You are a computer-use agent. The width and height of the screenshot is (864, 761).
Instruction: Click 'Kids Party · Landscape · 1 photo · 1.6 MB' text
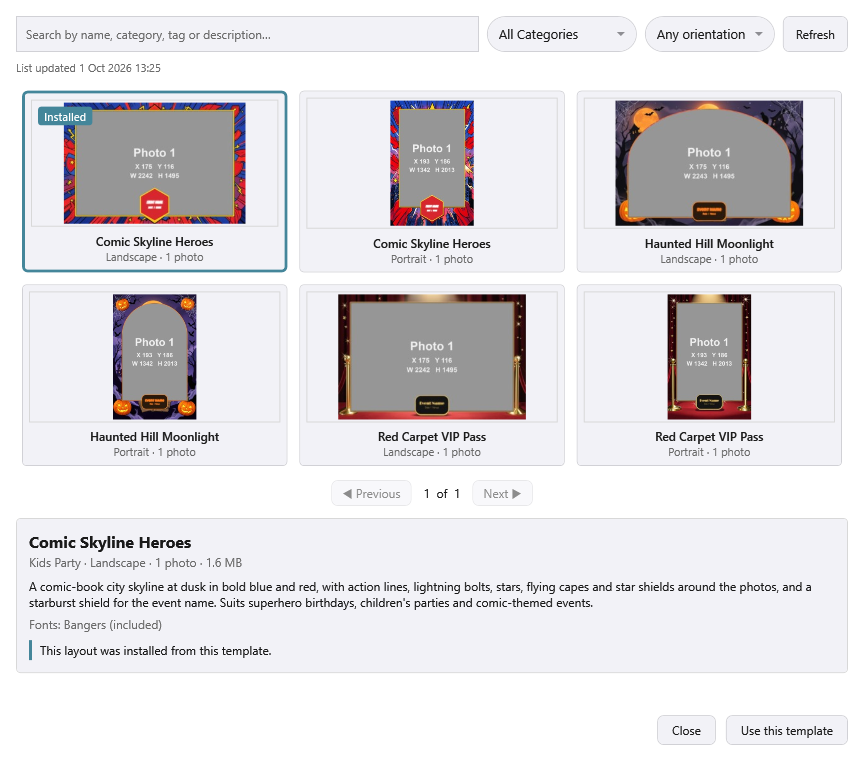point(136,563)
